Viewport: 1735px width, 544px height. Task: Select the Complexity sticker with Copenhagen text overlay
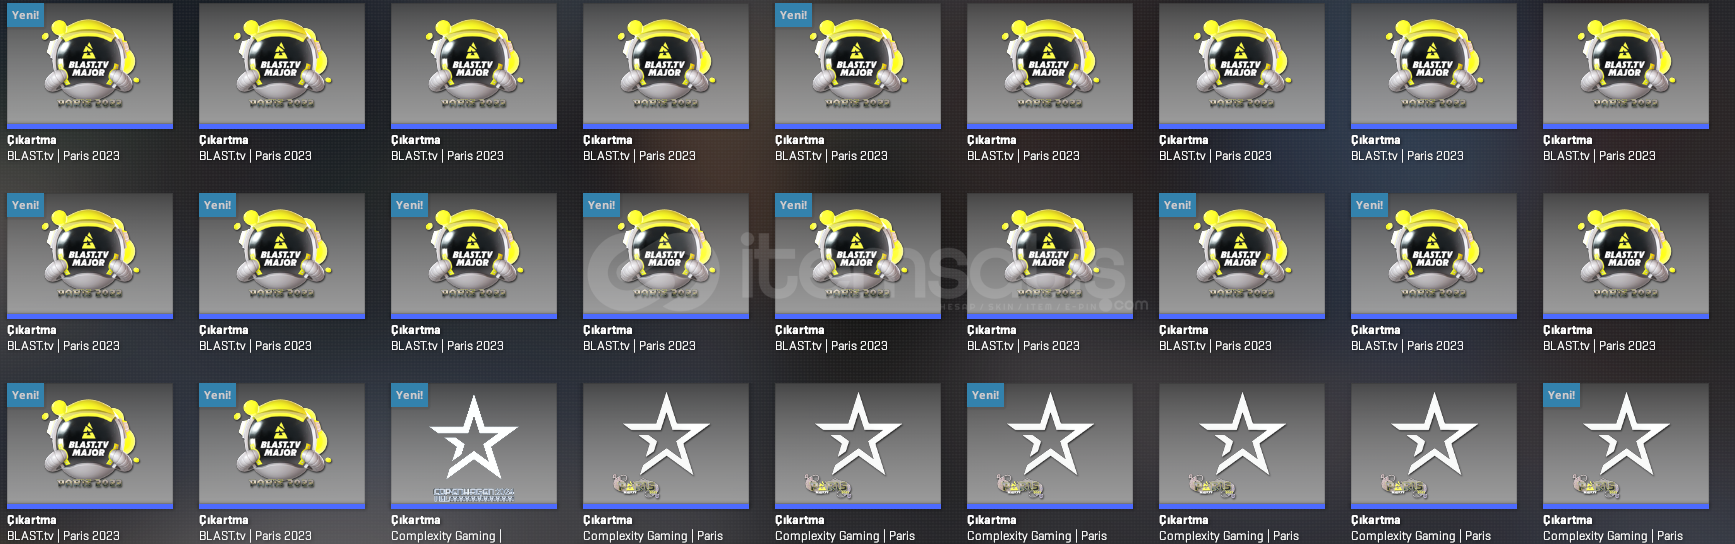473,446
